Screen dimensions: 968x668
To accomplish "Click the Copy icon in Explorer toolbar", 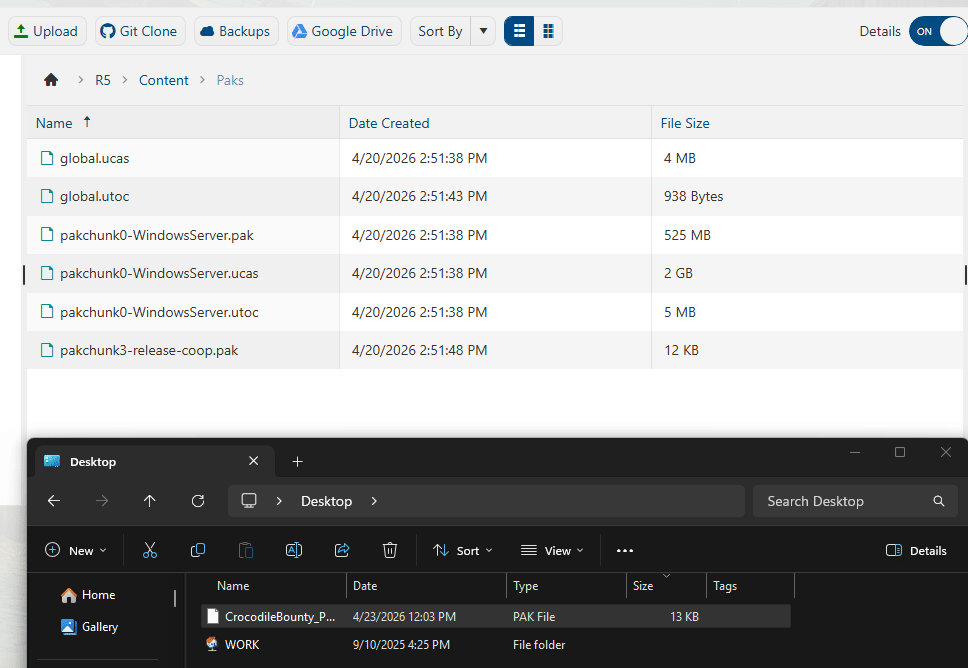I will click(x=198, y=550).
